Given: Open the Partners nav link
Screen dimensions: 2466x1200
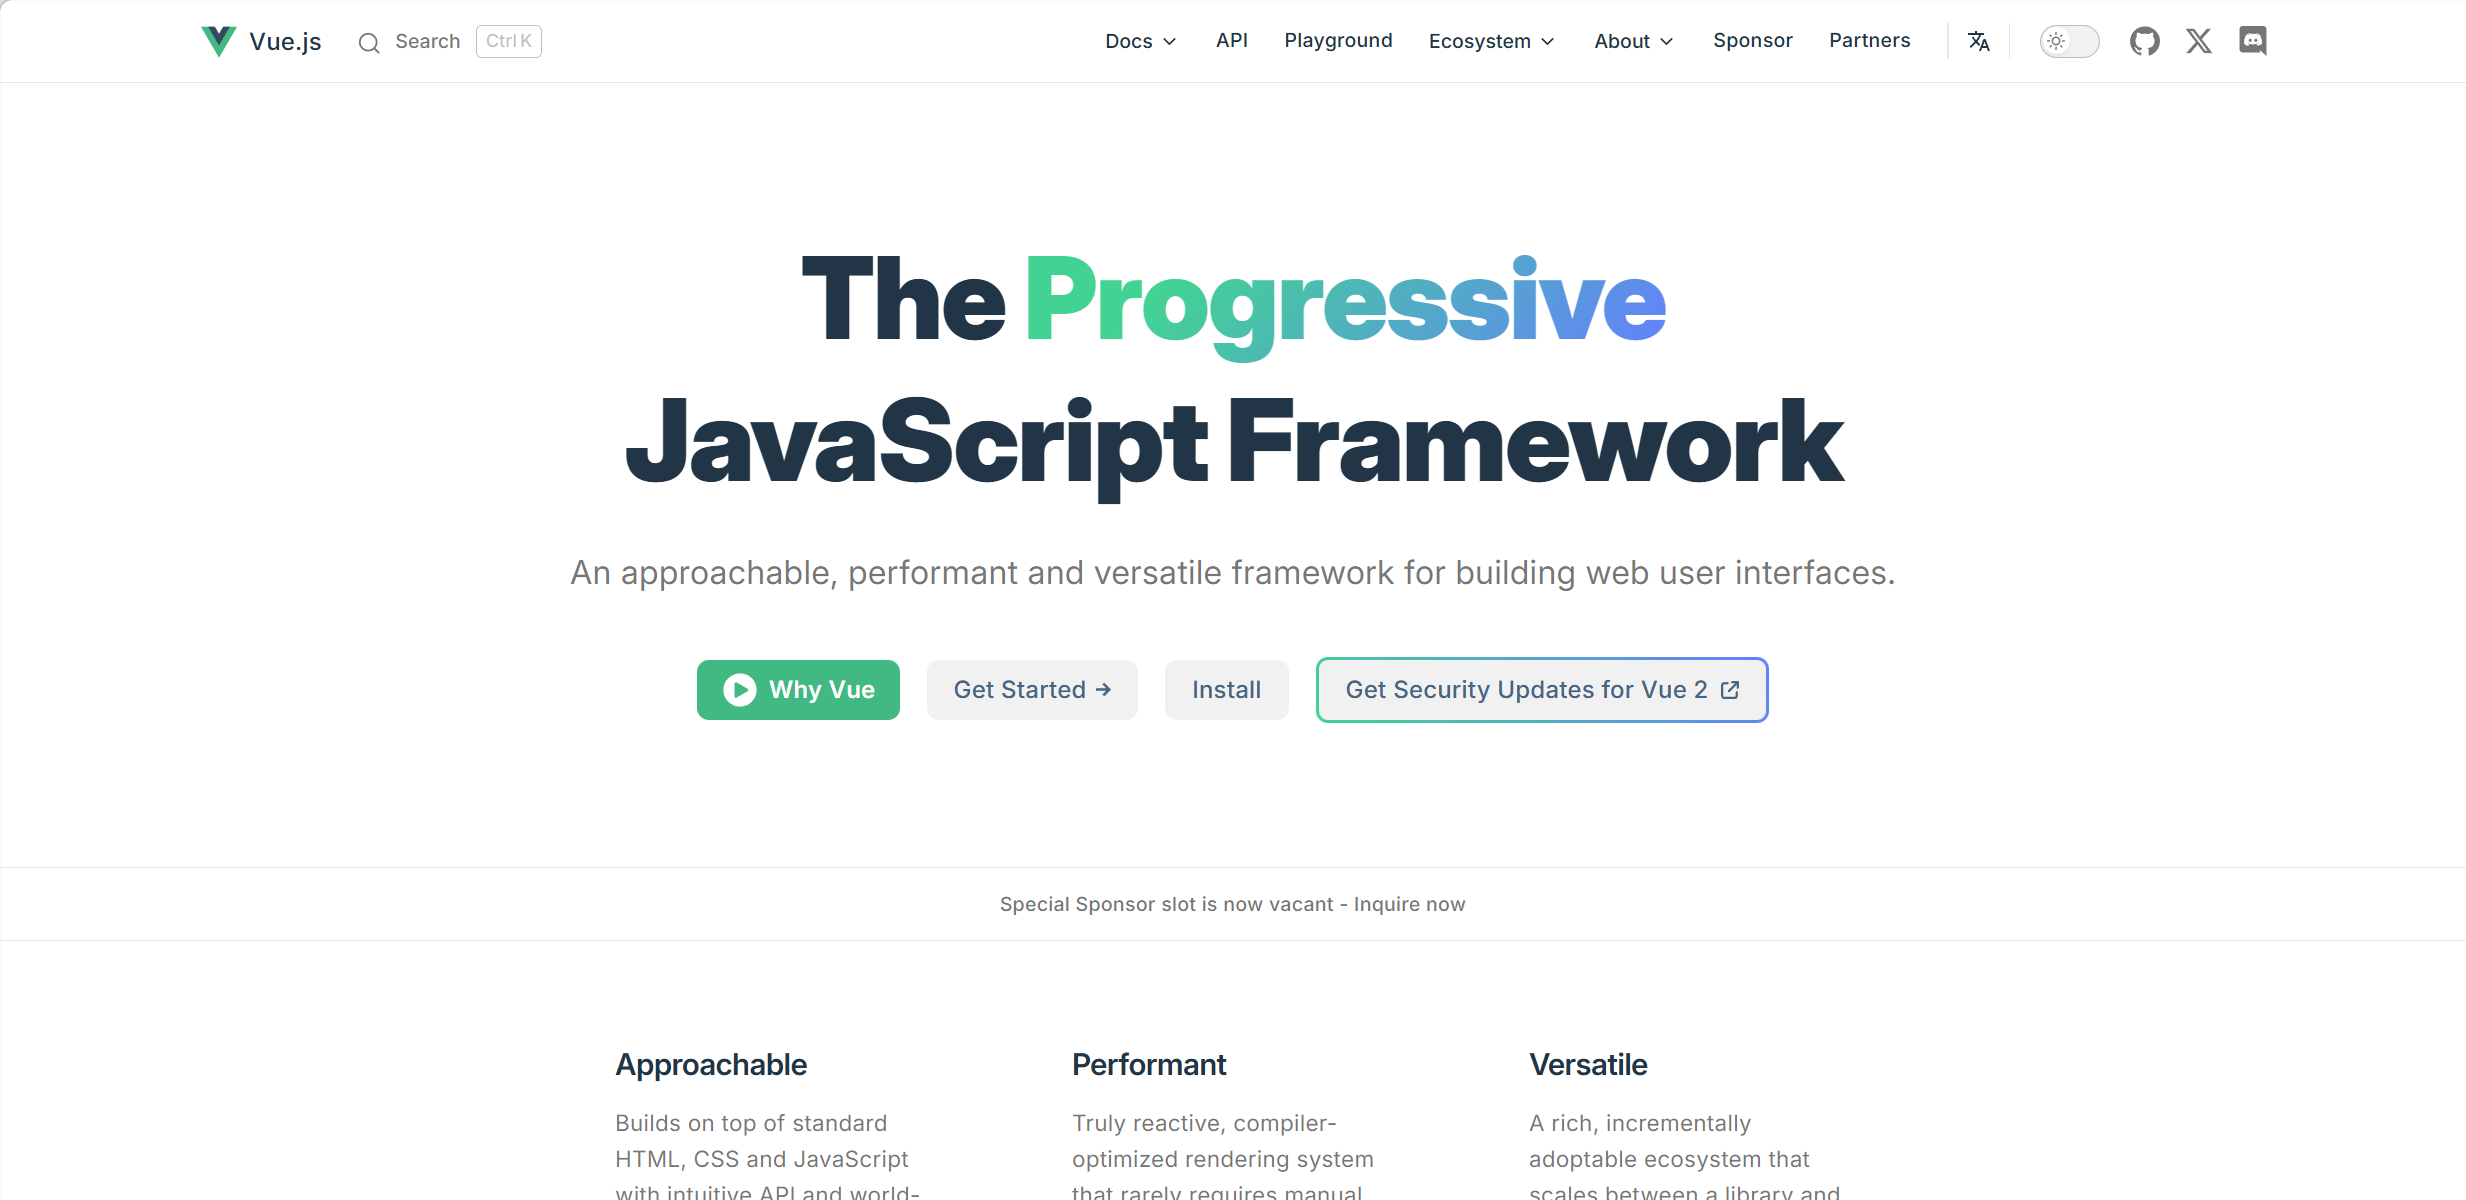Looking at the screenshot, I should 1869,41.
